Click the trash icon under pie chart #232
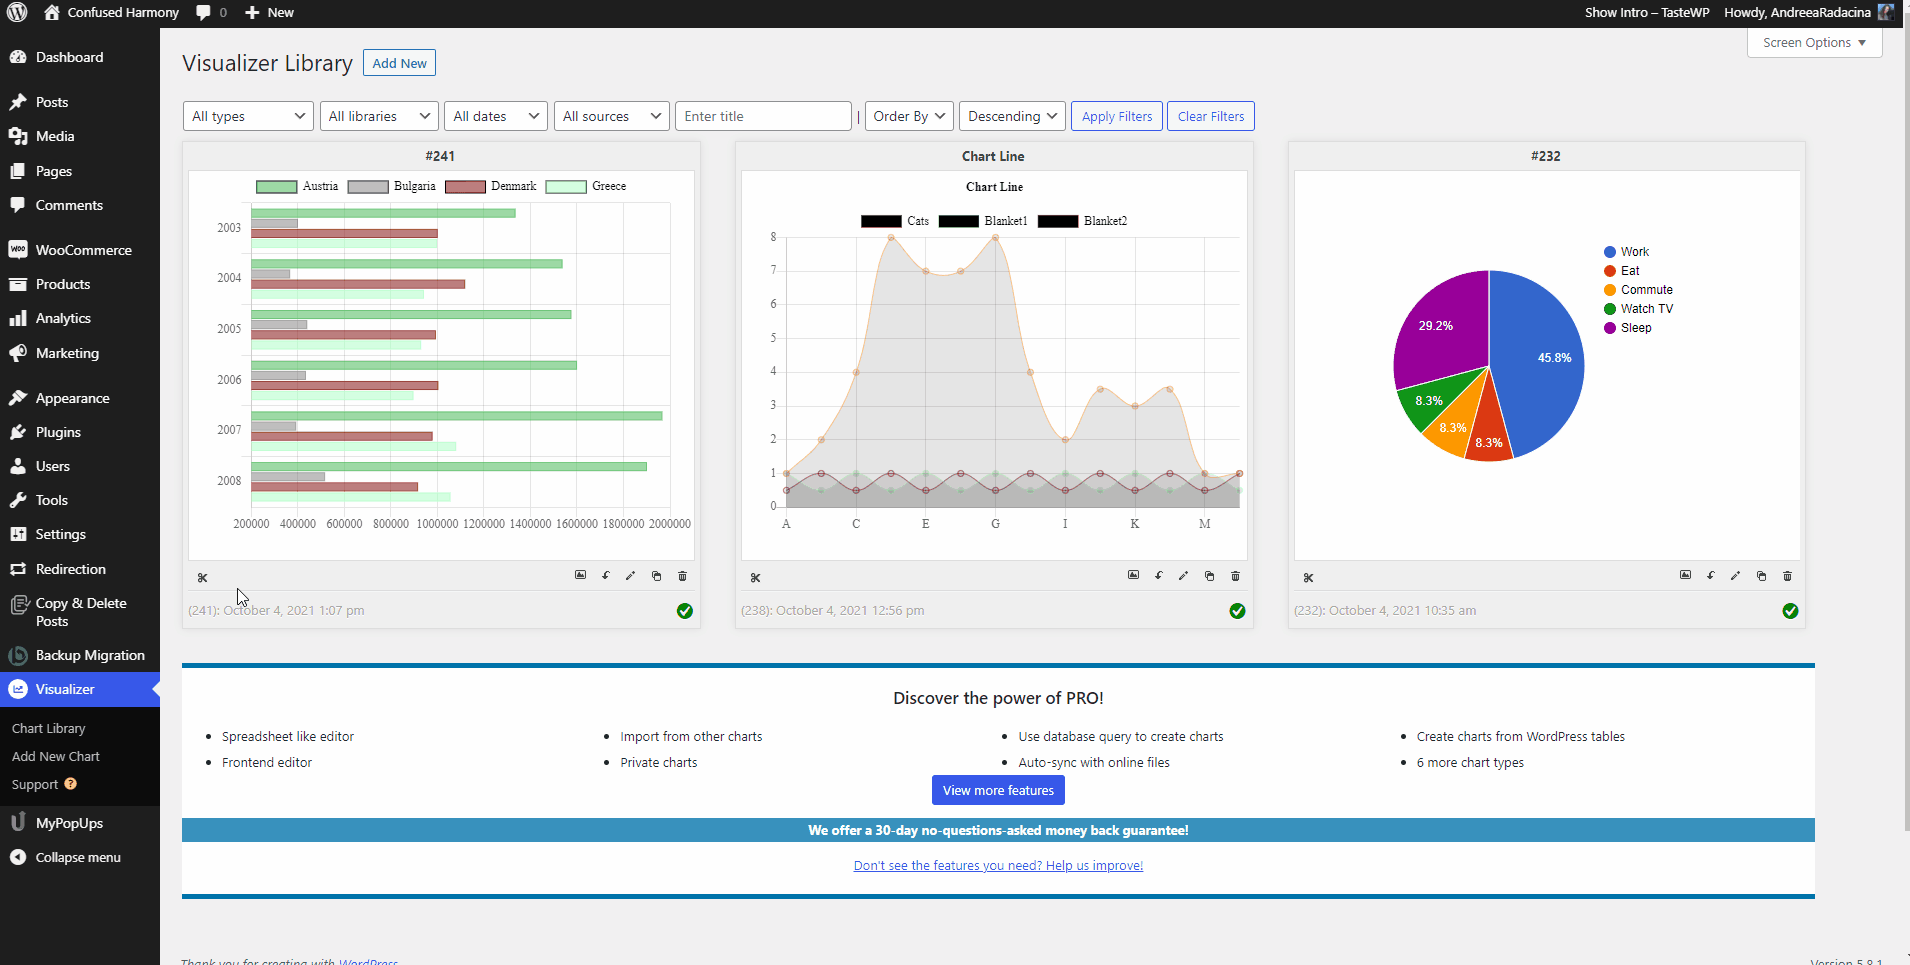Image resolution: width=1910 pixels, height=965 pixels. point(1787,576)
